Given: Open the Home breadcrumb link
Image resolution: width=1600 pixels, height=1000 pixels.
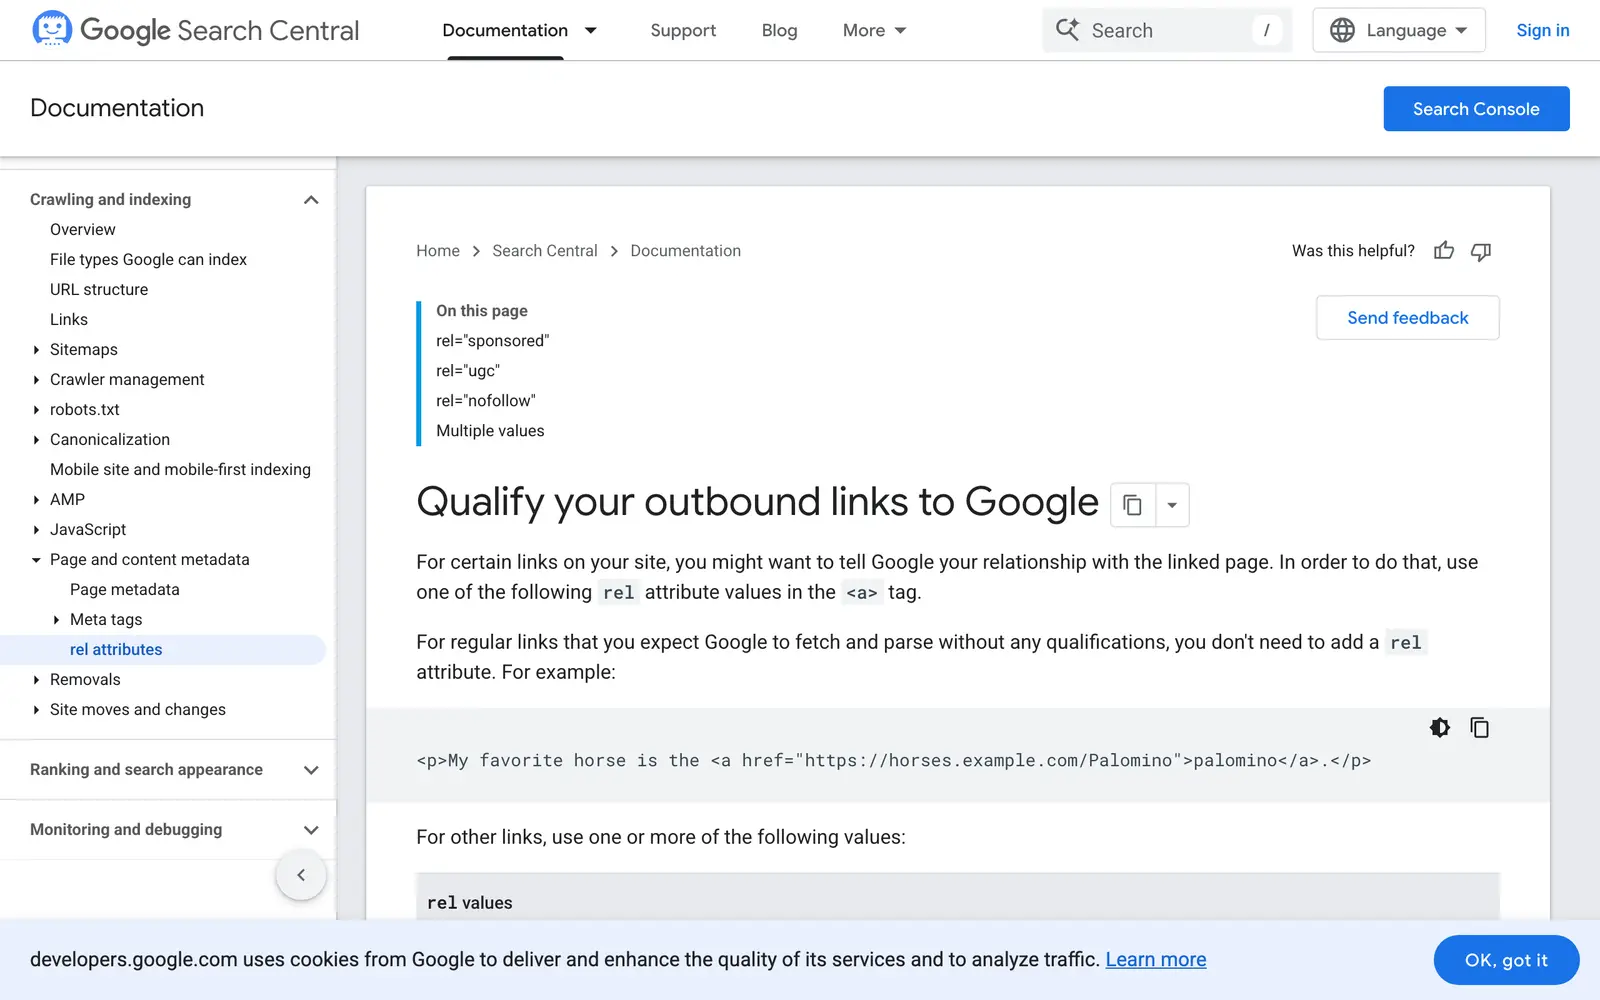Looking at the screenshot, I should click(438, 251).
